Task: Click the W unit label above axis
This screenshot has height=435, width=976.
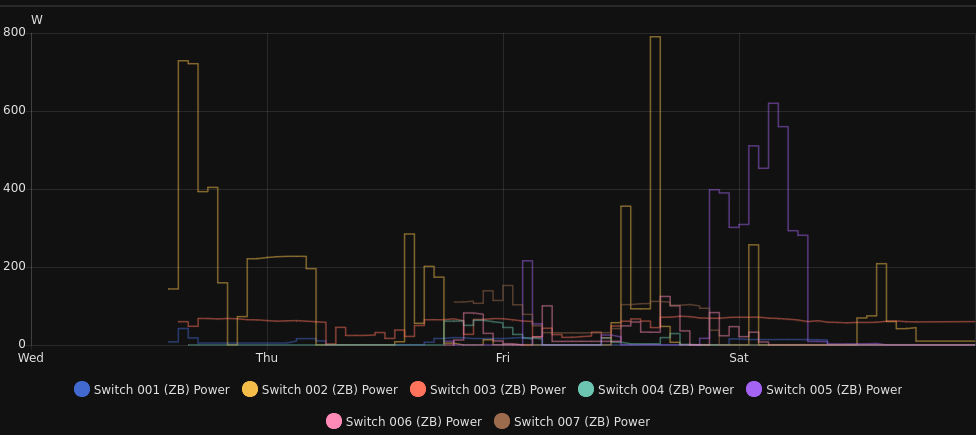Action: (37, 20)
